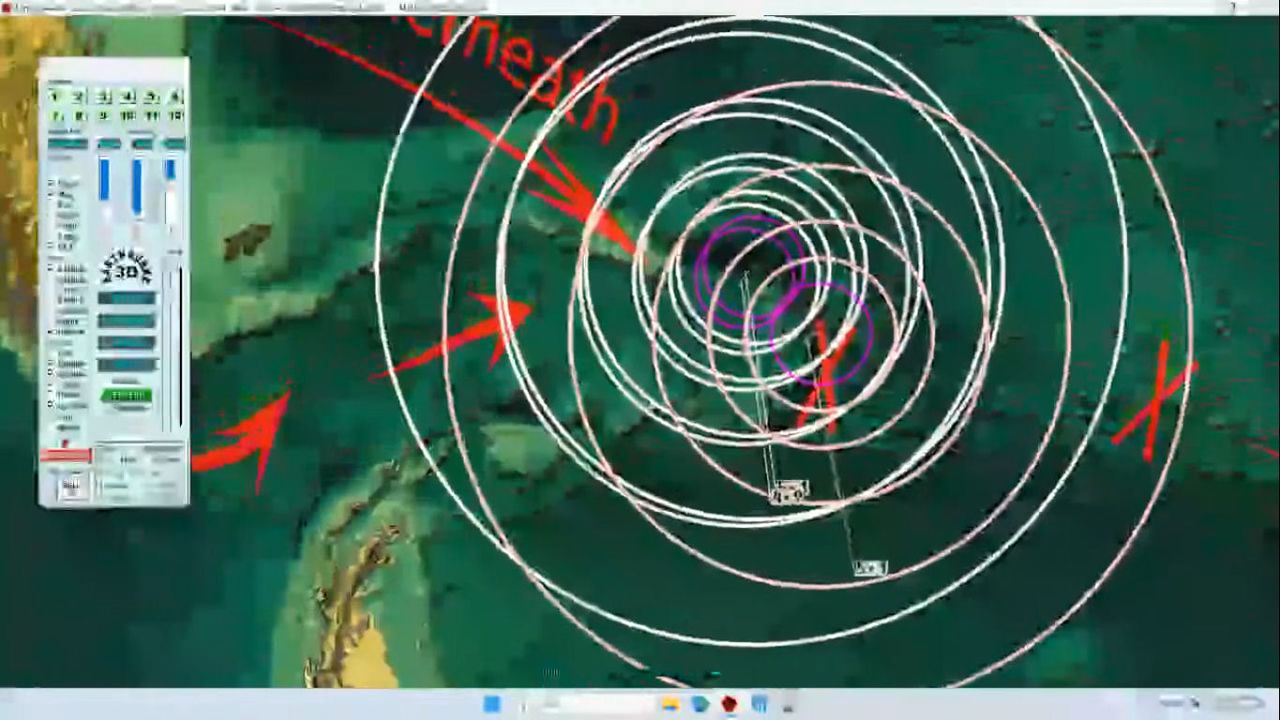Image resolution: width=1280 pixels, height=720 pixels.
Task: Open Microsoft Edge from the taskbar
Action: point(700,704)
